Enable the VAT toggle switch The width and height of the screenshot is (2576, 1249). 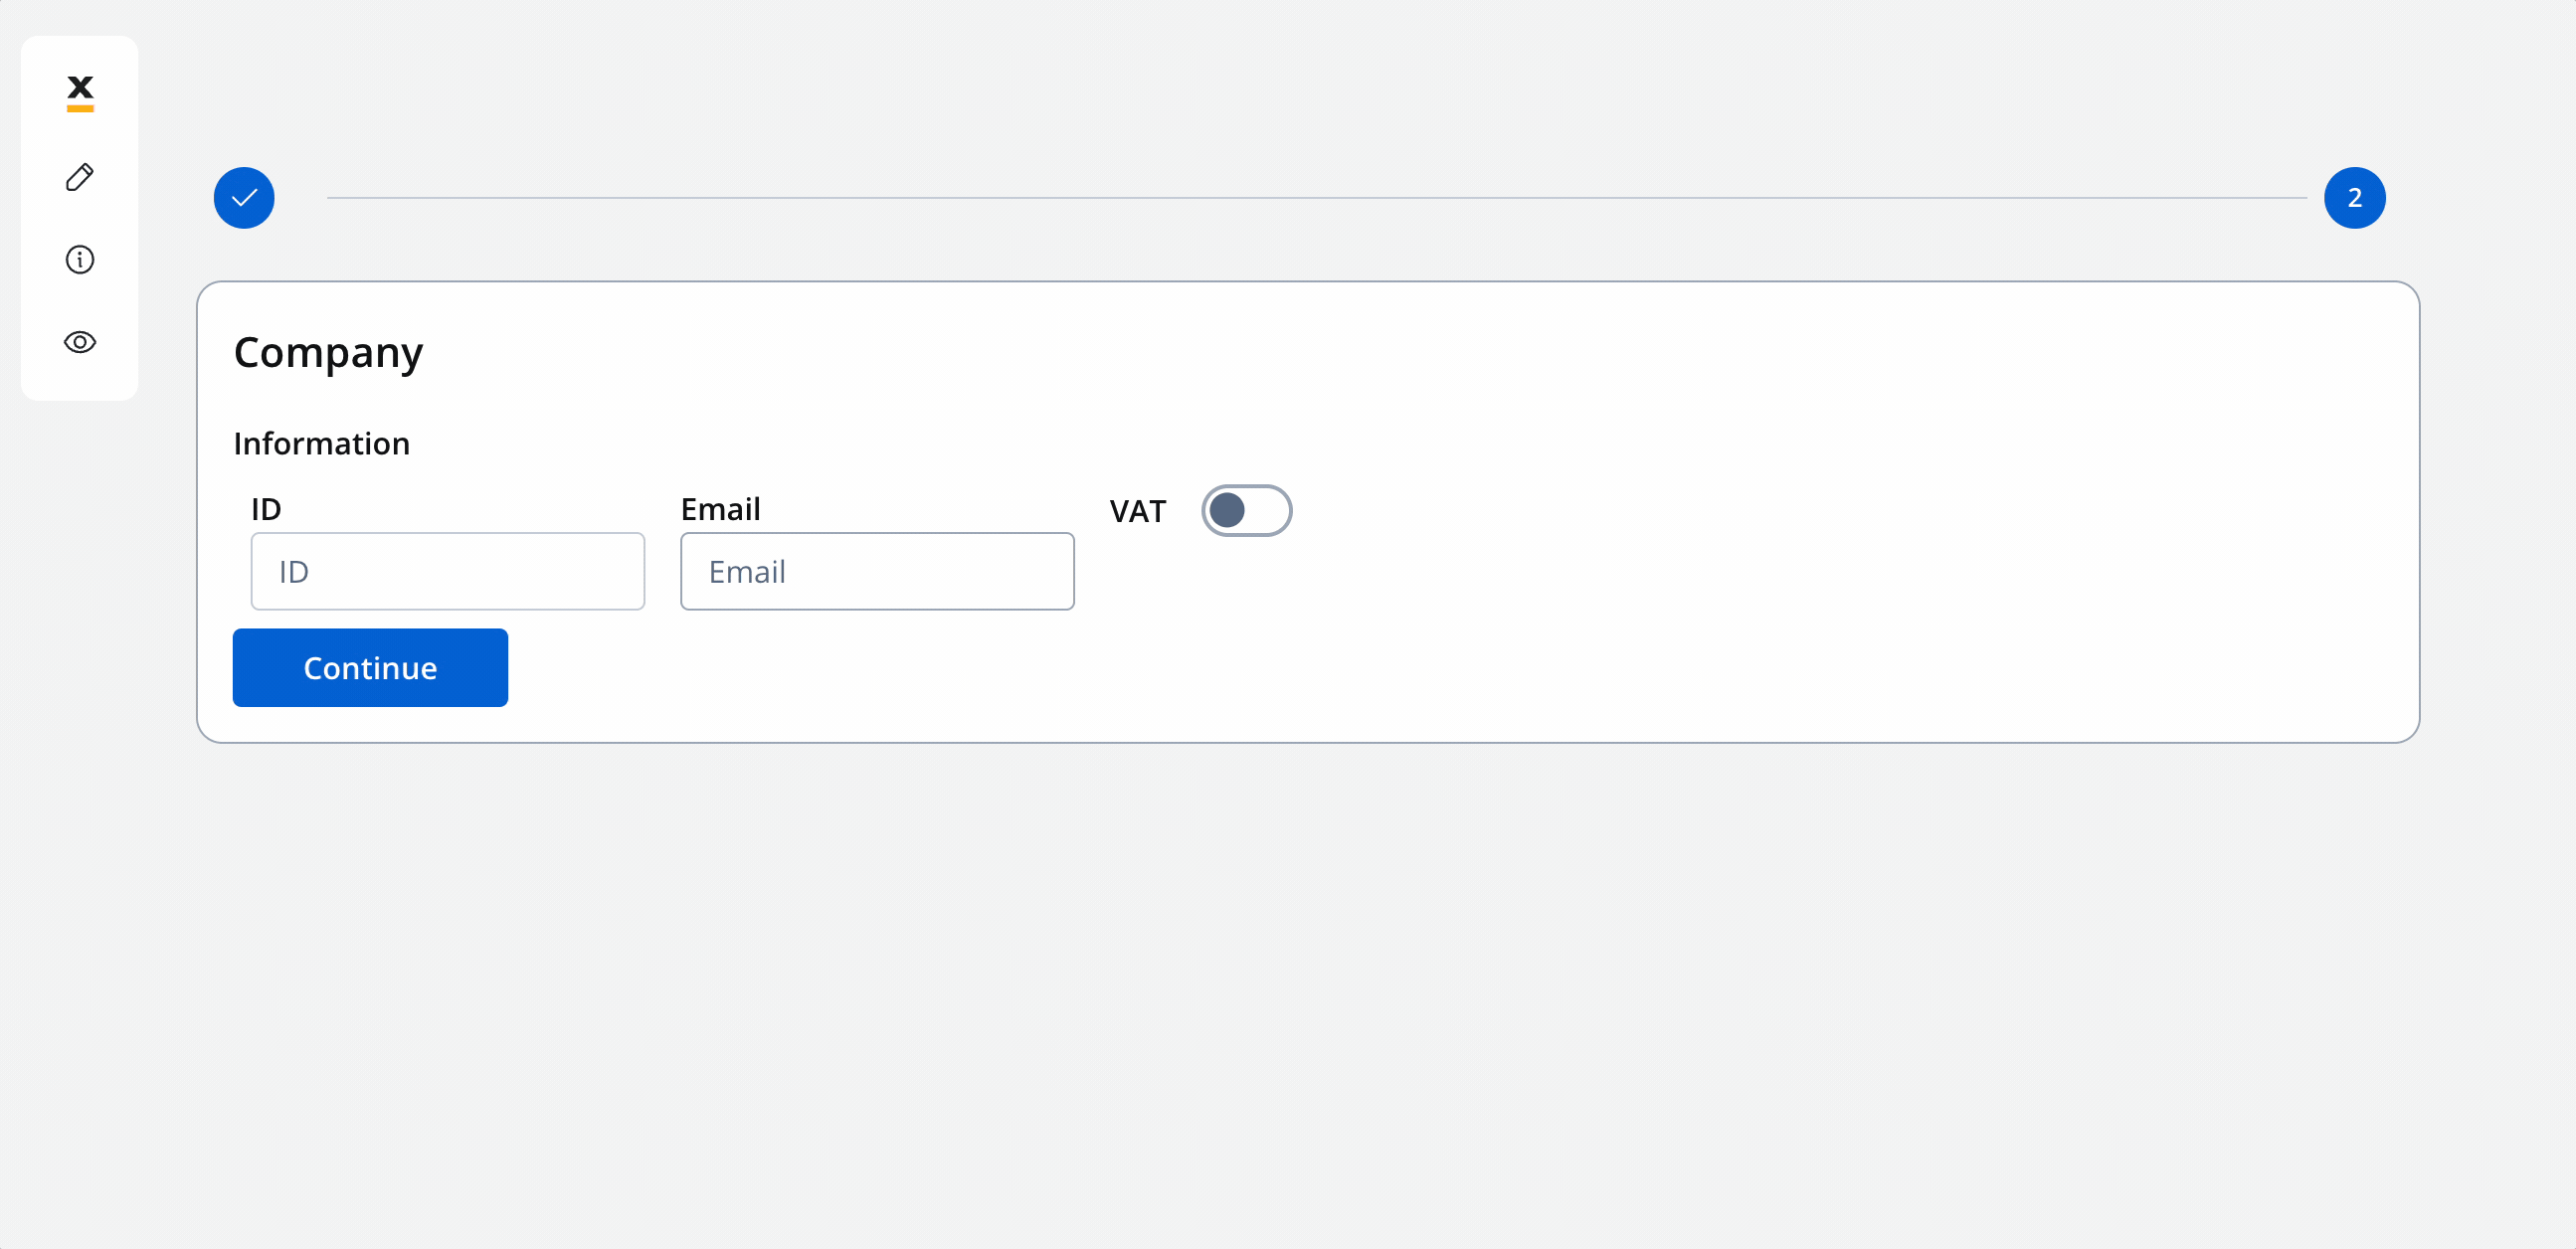coord(1246,511)
